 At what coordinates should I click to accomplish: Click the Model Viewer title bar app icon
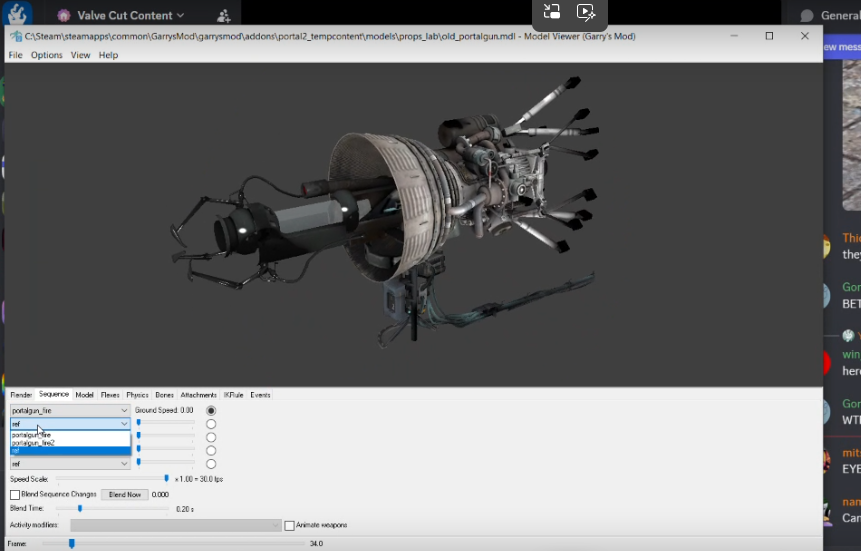(x=16, y=36)
